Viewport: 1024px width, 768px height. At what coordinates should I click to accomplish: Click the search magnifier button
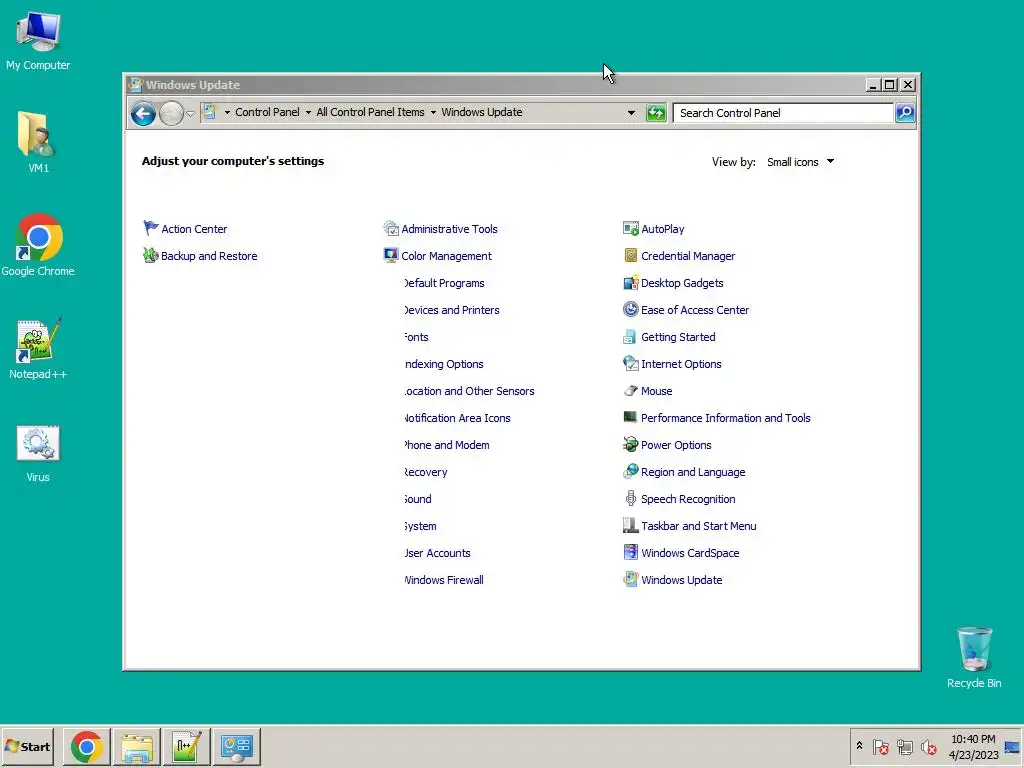pyautogui.click(x=905, y=113)
